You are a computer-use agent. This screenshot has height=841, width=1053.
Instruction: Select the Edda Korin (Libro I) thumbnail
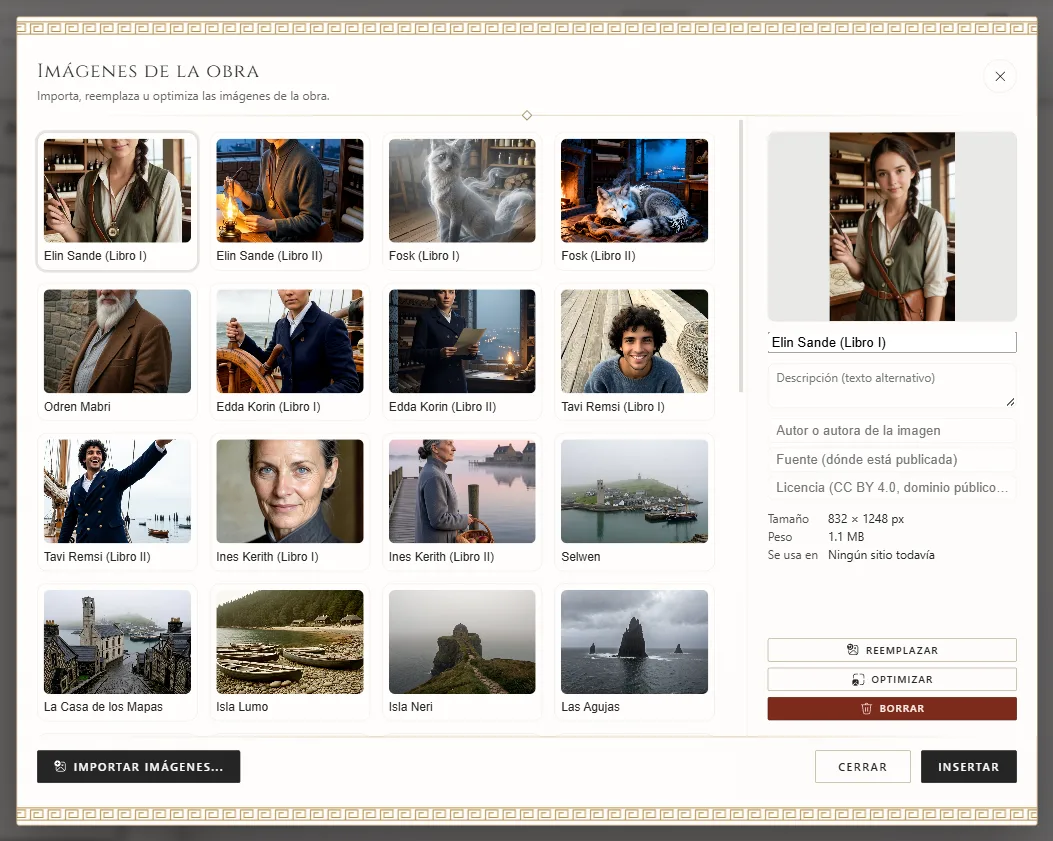[x=289, y=352]
